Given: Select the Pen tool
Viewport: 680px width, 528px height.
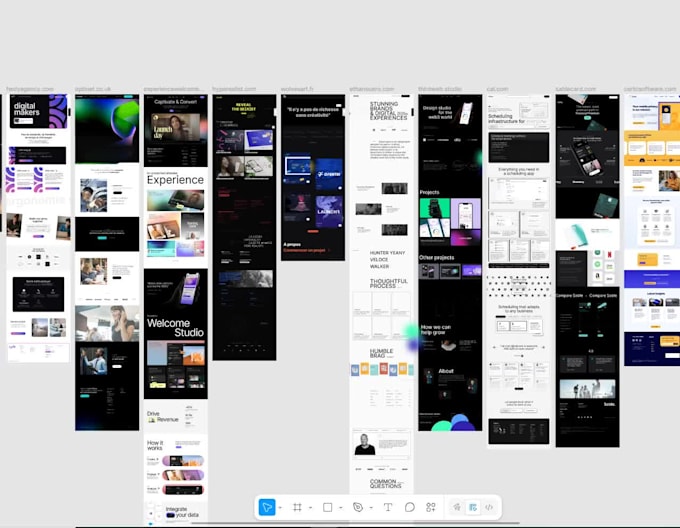Looking at the screenshot, I should [358, 507].
